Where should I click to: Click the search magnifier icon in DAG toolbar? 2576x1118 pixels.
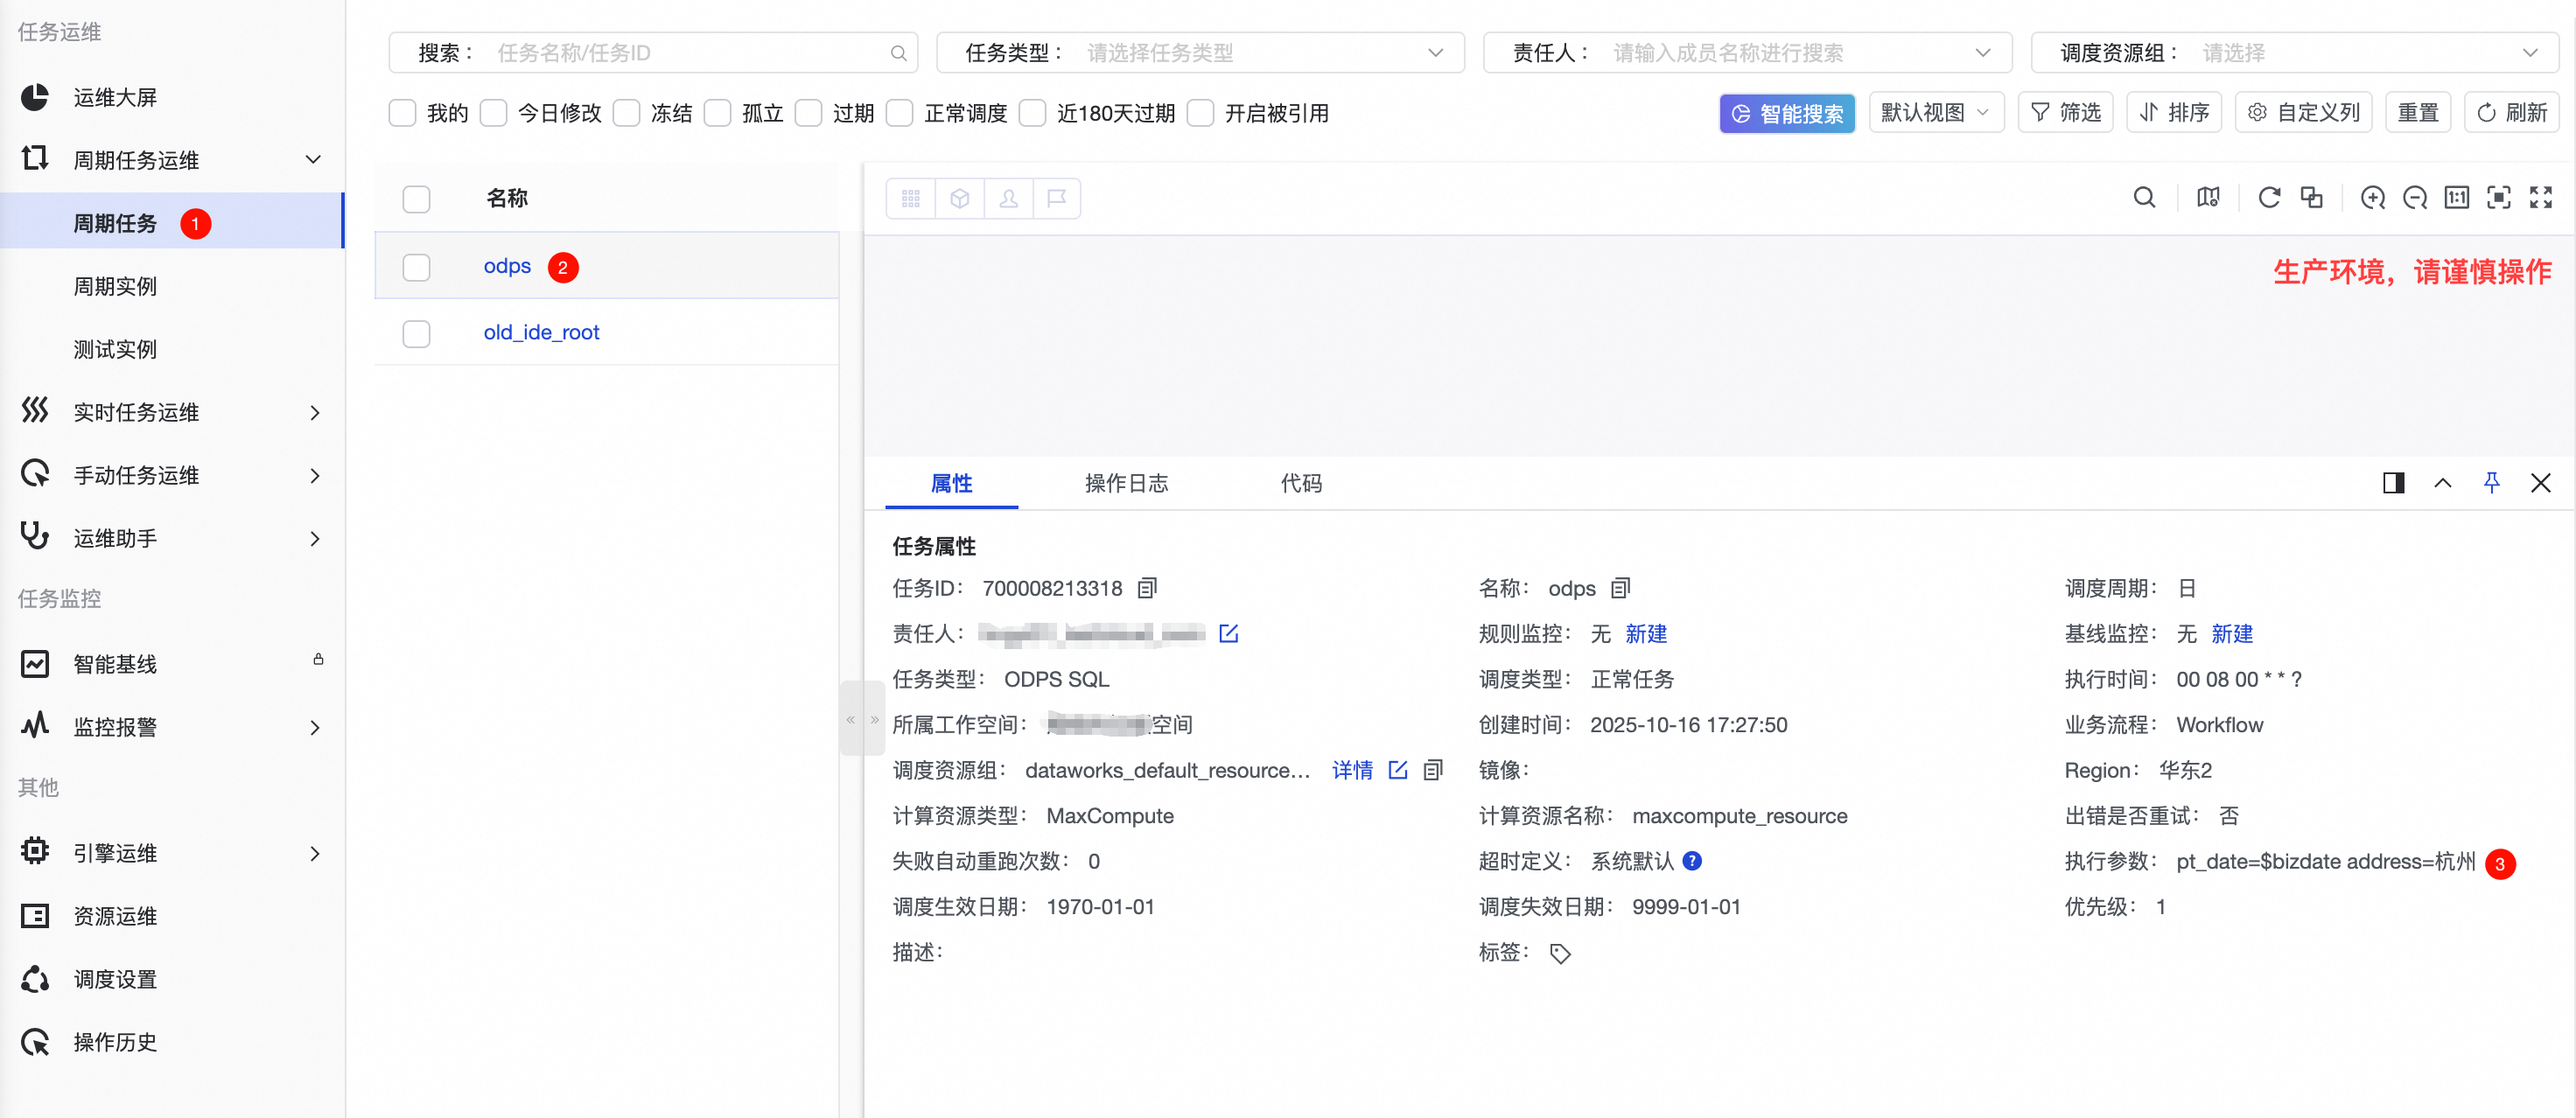click(x=2144, y=198)
